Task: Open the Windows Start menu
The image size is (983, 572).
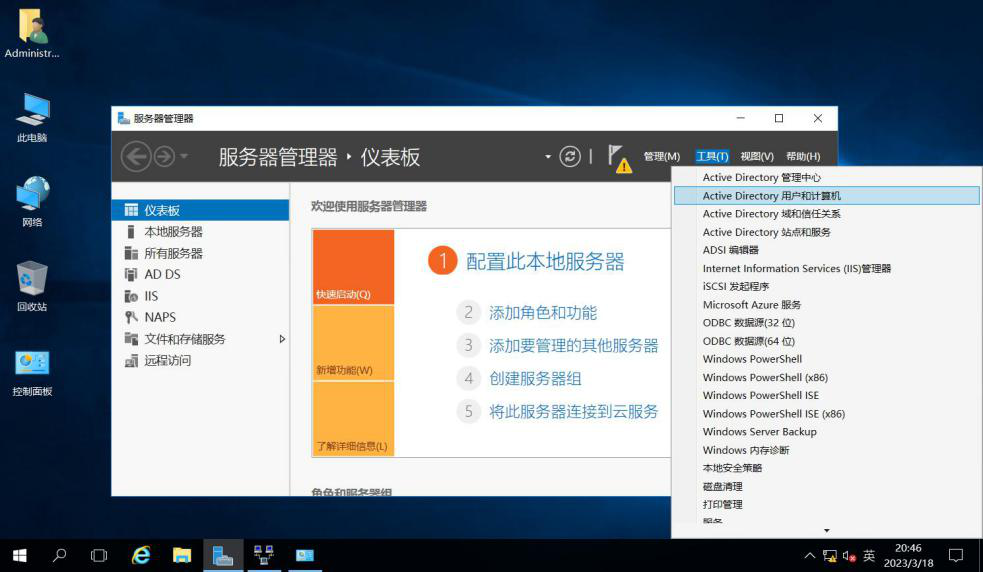Action: [19, 555]
